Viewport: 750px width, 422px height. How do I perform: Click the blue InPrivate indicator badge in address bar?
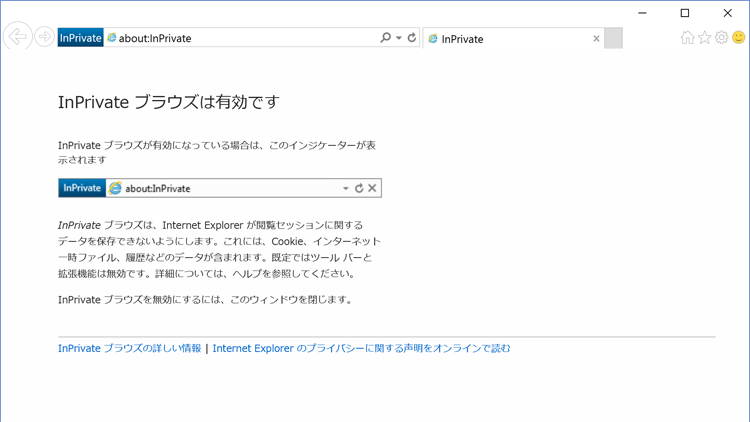[x=80, y=38]
